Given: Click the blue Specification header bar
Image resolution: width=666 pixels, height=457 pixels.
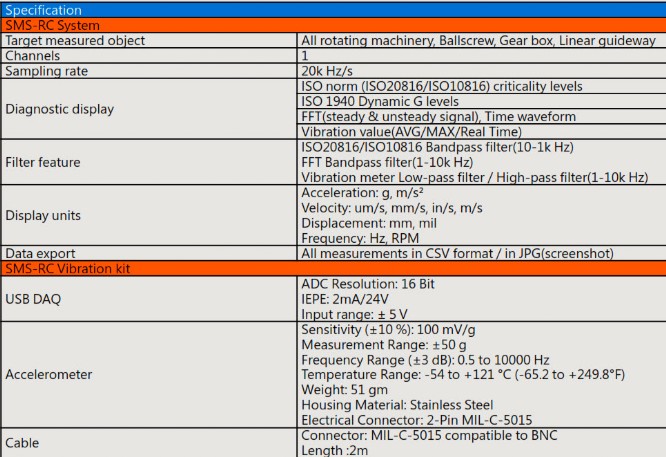Looking at the screenshot, I should [333, 10].
